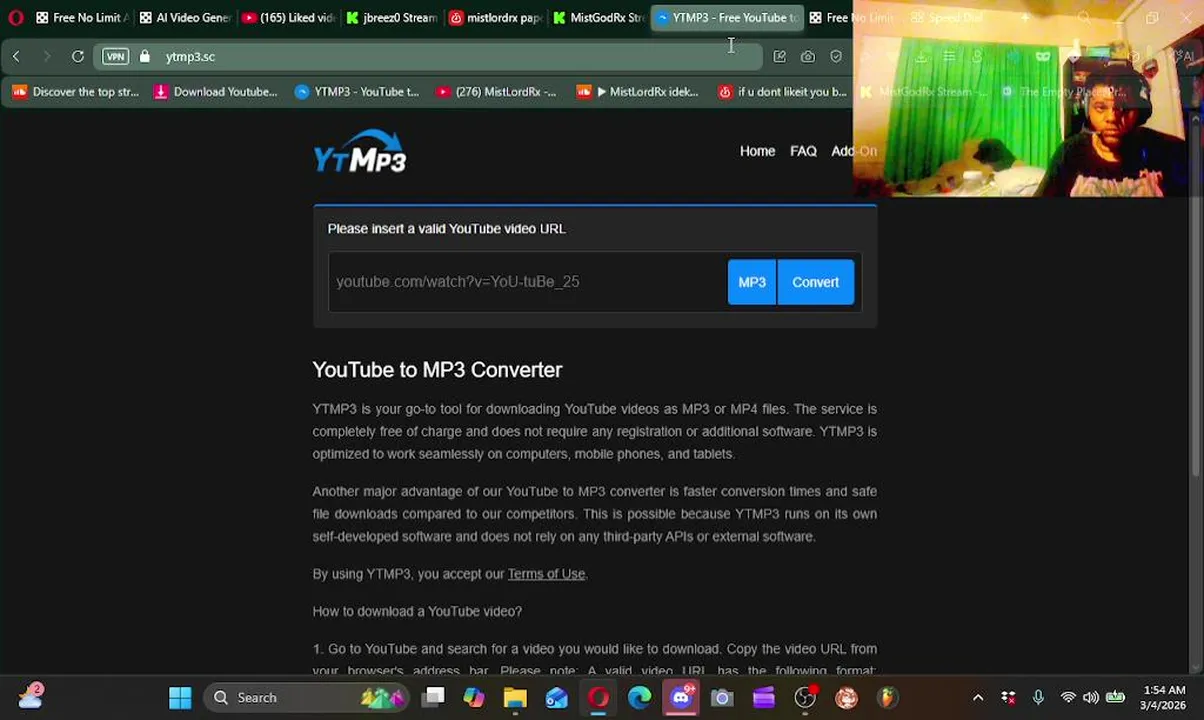Open Discord from the taskbar
Screen dimensions: 1204x720
tap(681, 697)
